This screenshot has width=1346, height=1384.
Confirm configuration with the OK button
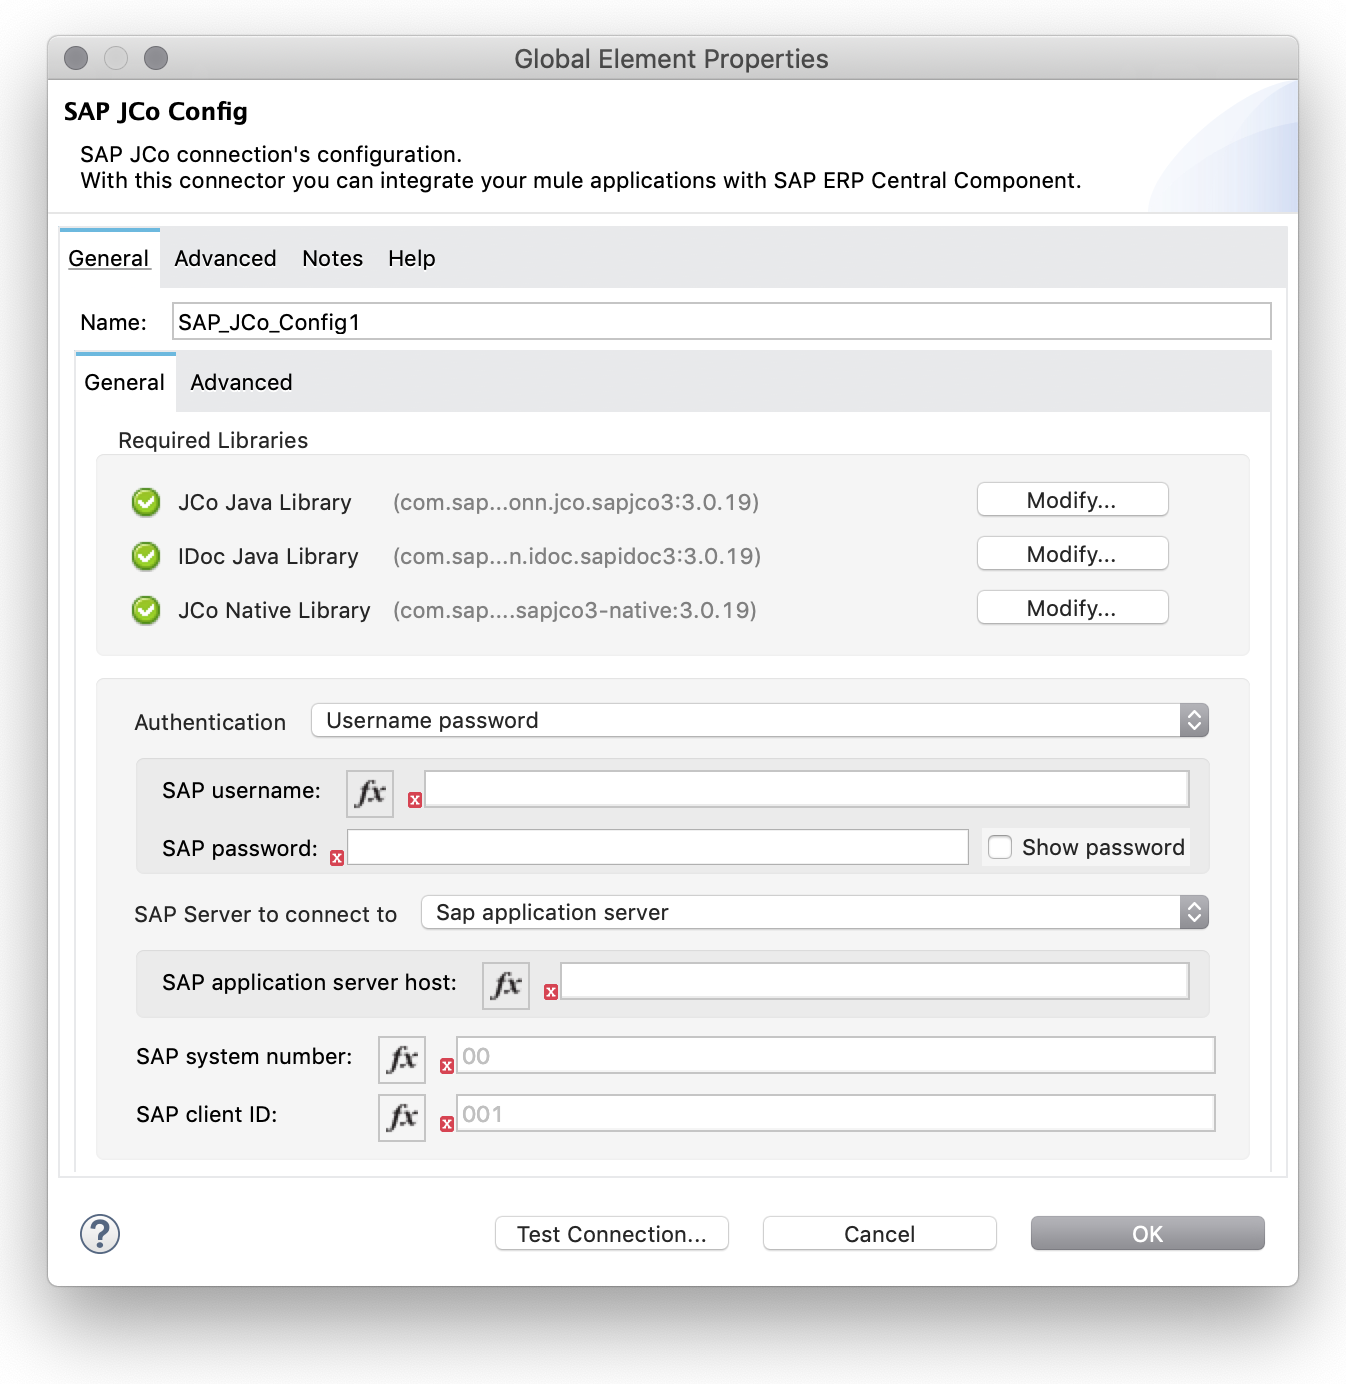(x=1148, y=1234)
